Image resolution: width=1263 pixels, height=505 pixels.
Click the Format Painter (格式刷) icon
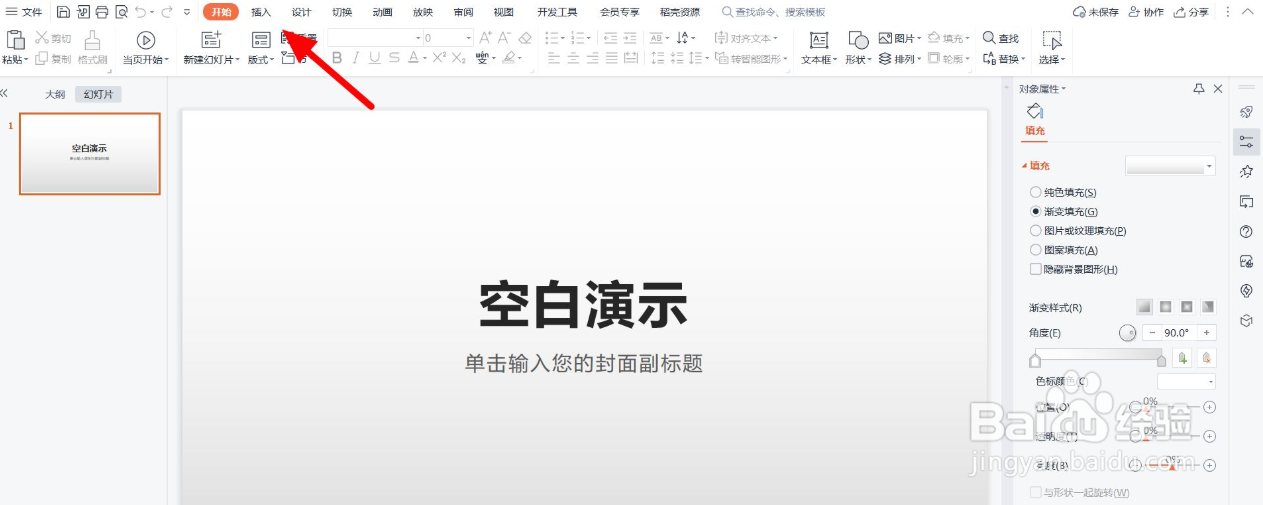(x=92, y=40)
